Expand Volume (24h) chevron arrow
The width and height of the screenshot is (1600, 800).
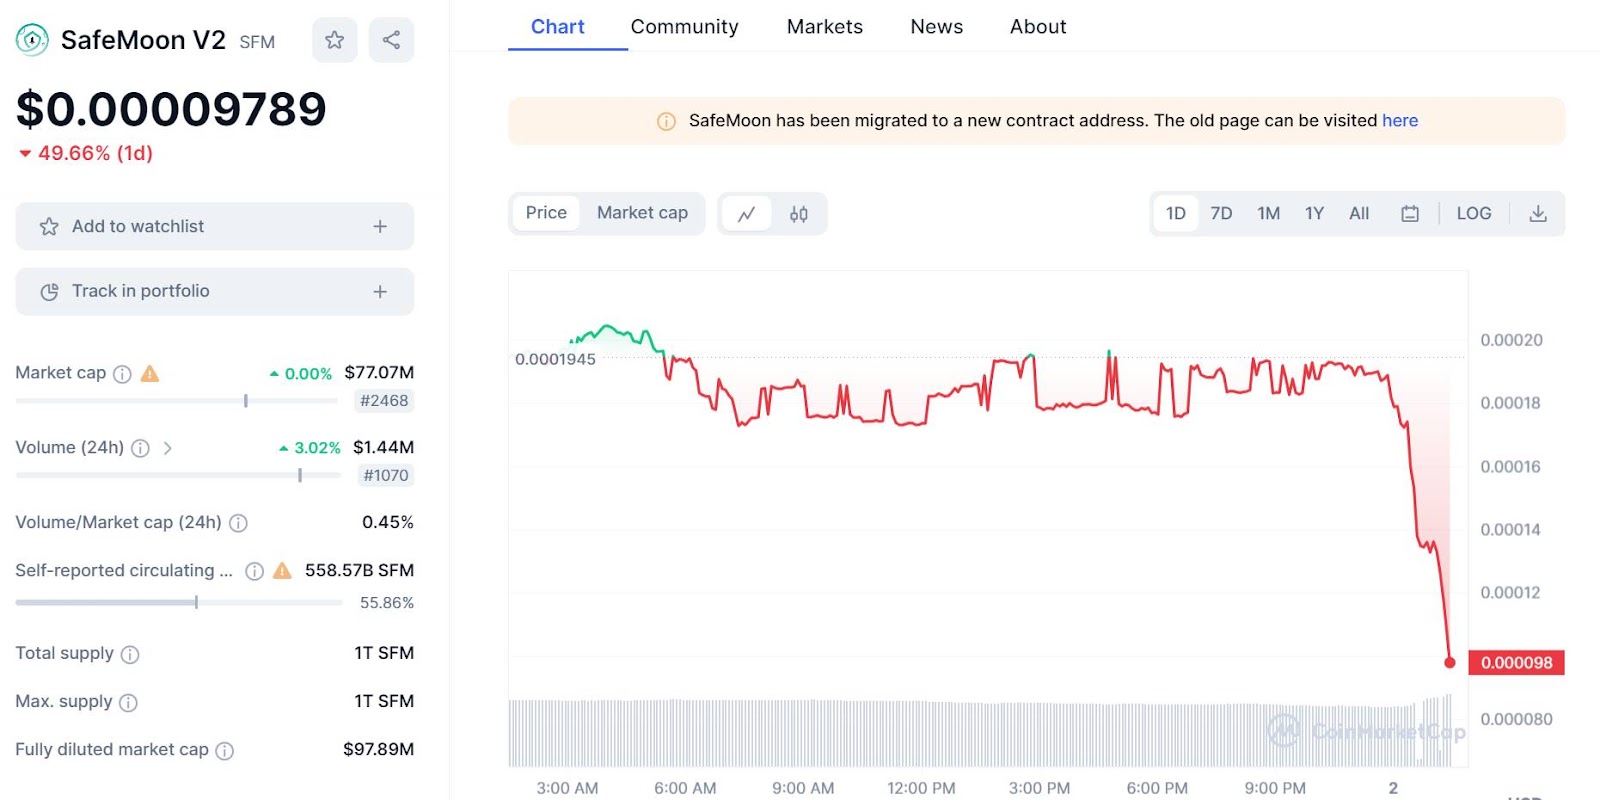click(167, 448)
